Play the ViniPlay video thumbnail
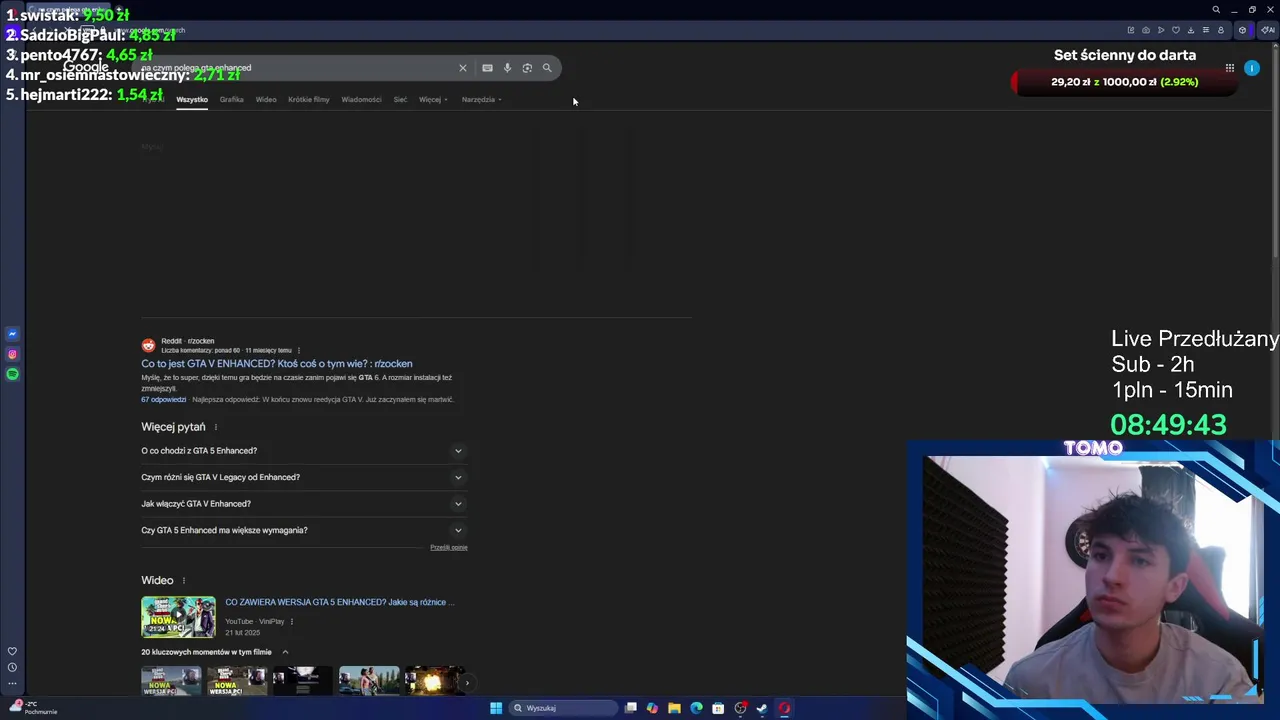 coord(178,617)
